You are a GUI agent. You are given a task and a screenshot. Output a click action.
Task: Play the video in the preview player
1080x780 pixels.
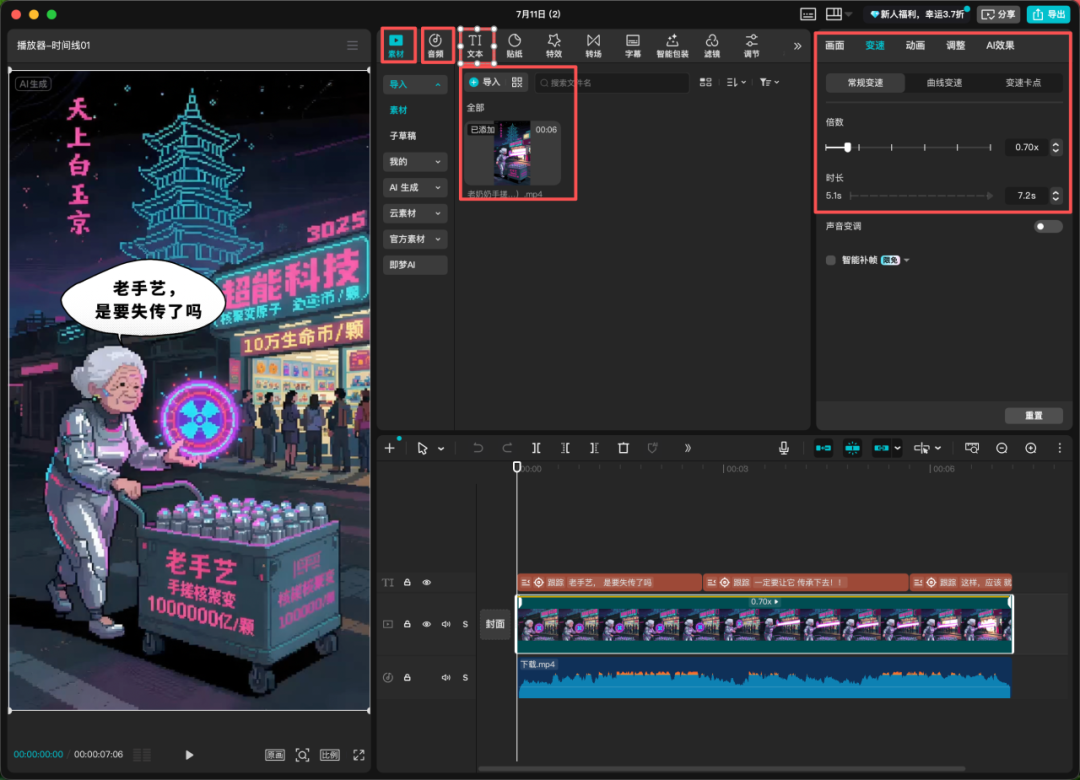click(189, 755)
